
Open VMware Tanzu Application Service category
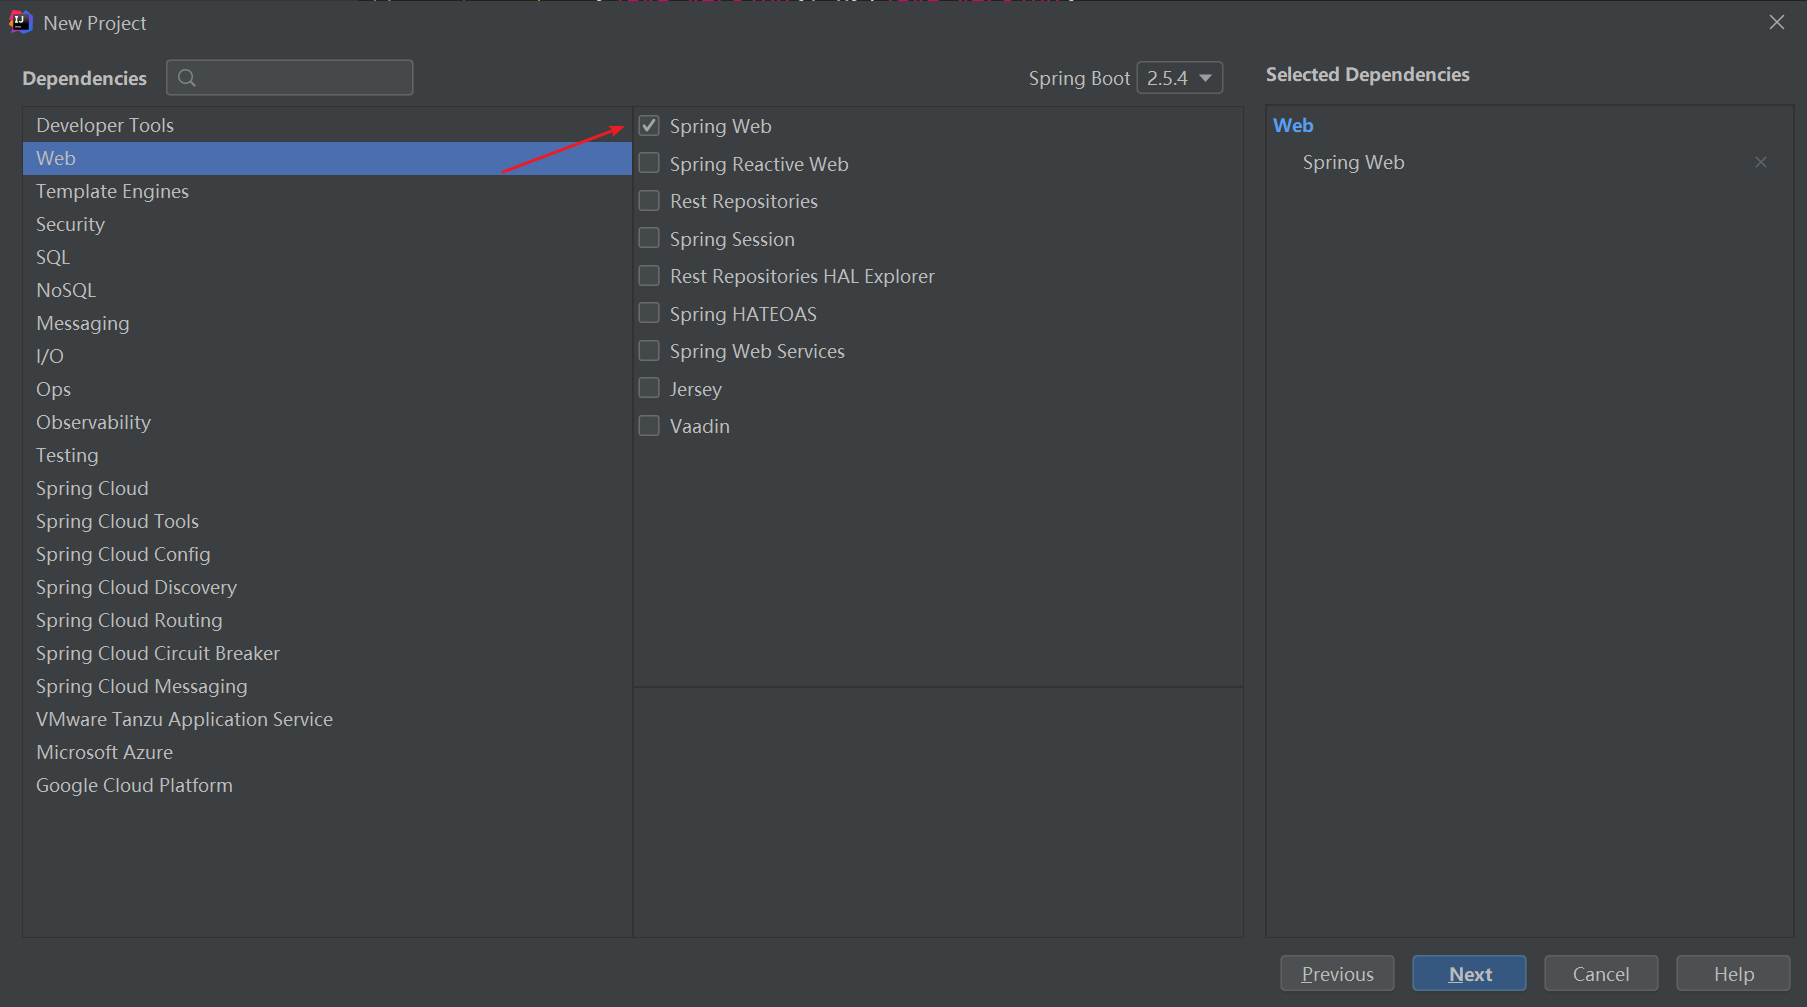pyautogui.click(x=327, y=719)
